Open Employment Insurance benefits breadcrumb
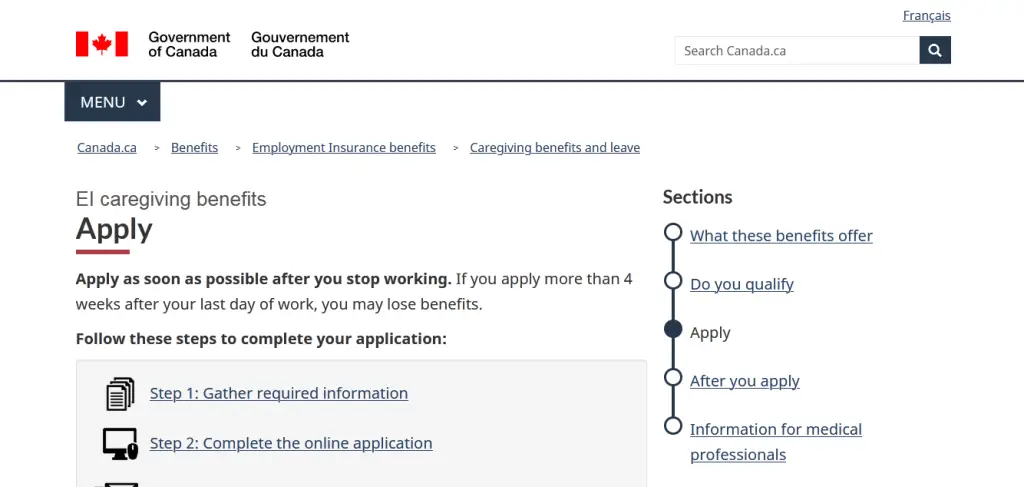This screenshot has width=1024, height=487. [344, 148]
